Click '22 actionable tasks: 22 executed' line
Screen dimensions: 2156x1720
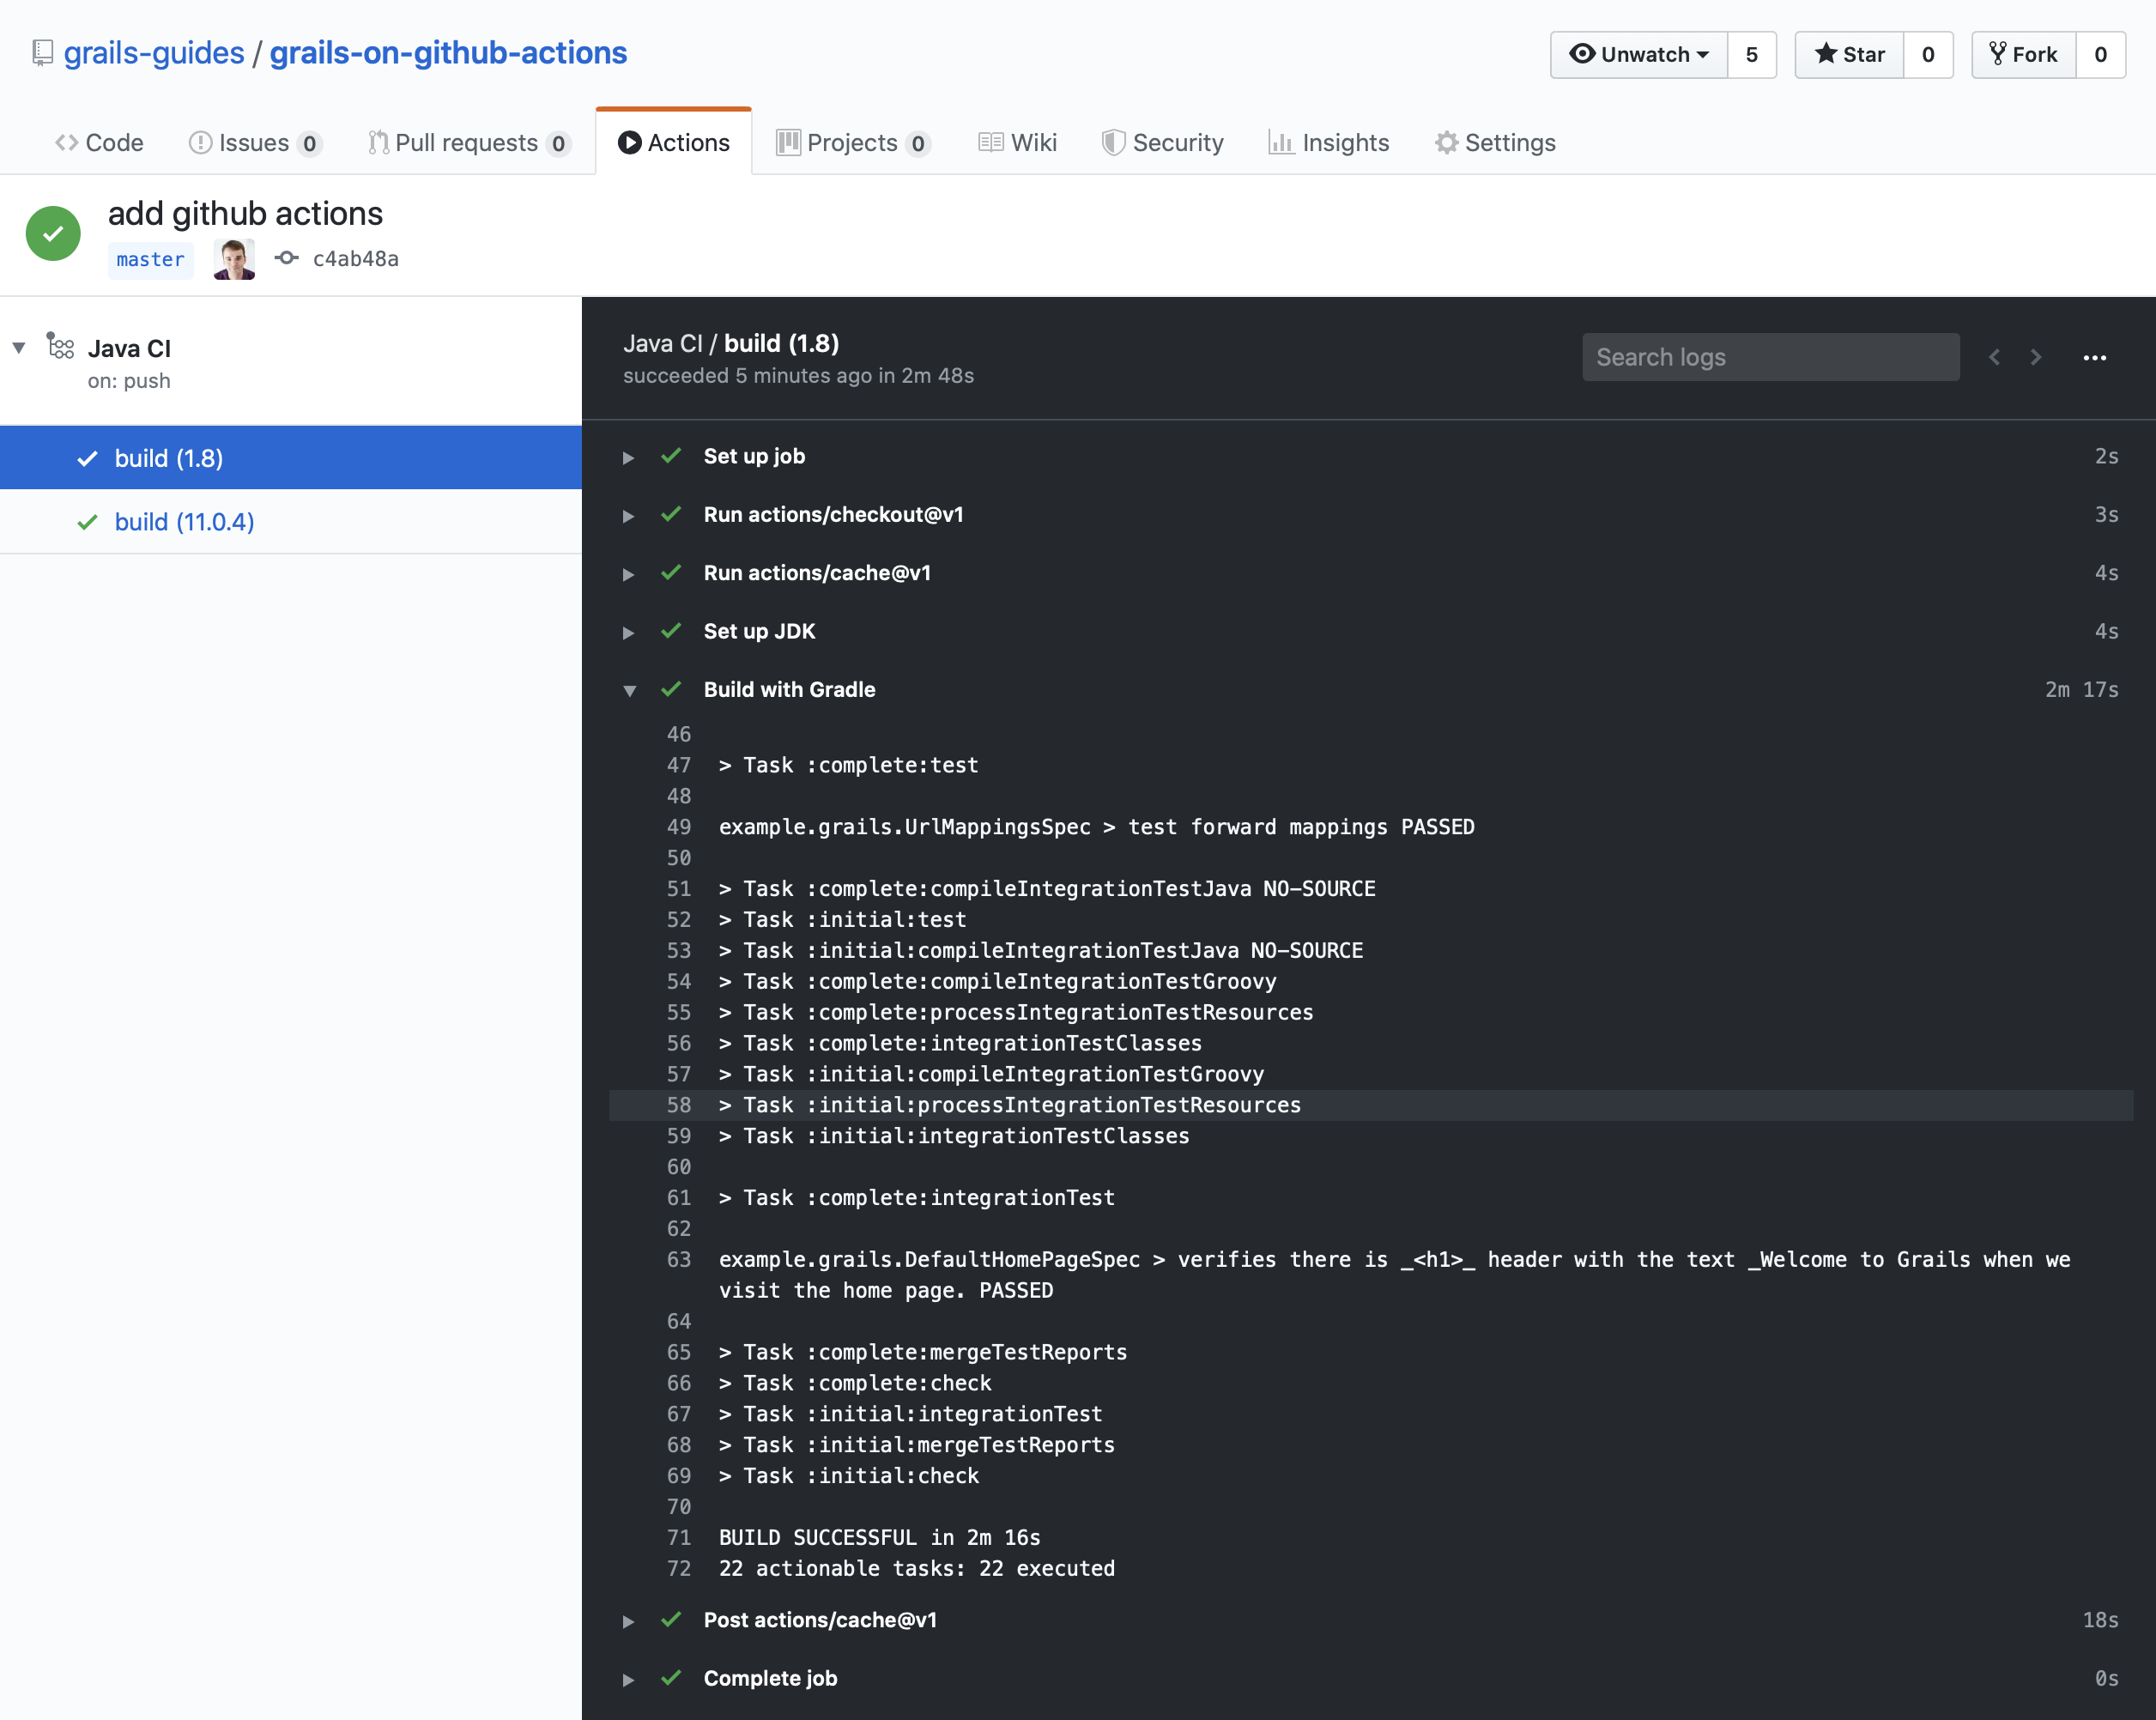[917, 1568]
